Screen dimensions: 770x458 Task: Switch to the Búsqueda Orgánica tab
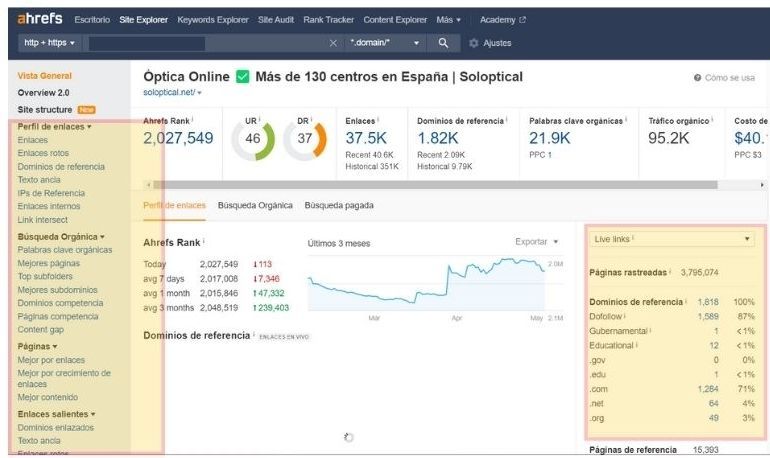[x=255, y=205]
